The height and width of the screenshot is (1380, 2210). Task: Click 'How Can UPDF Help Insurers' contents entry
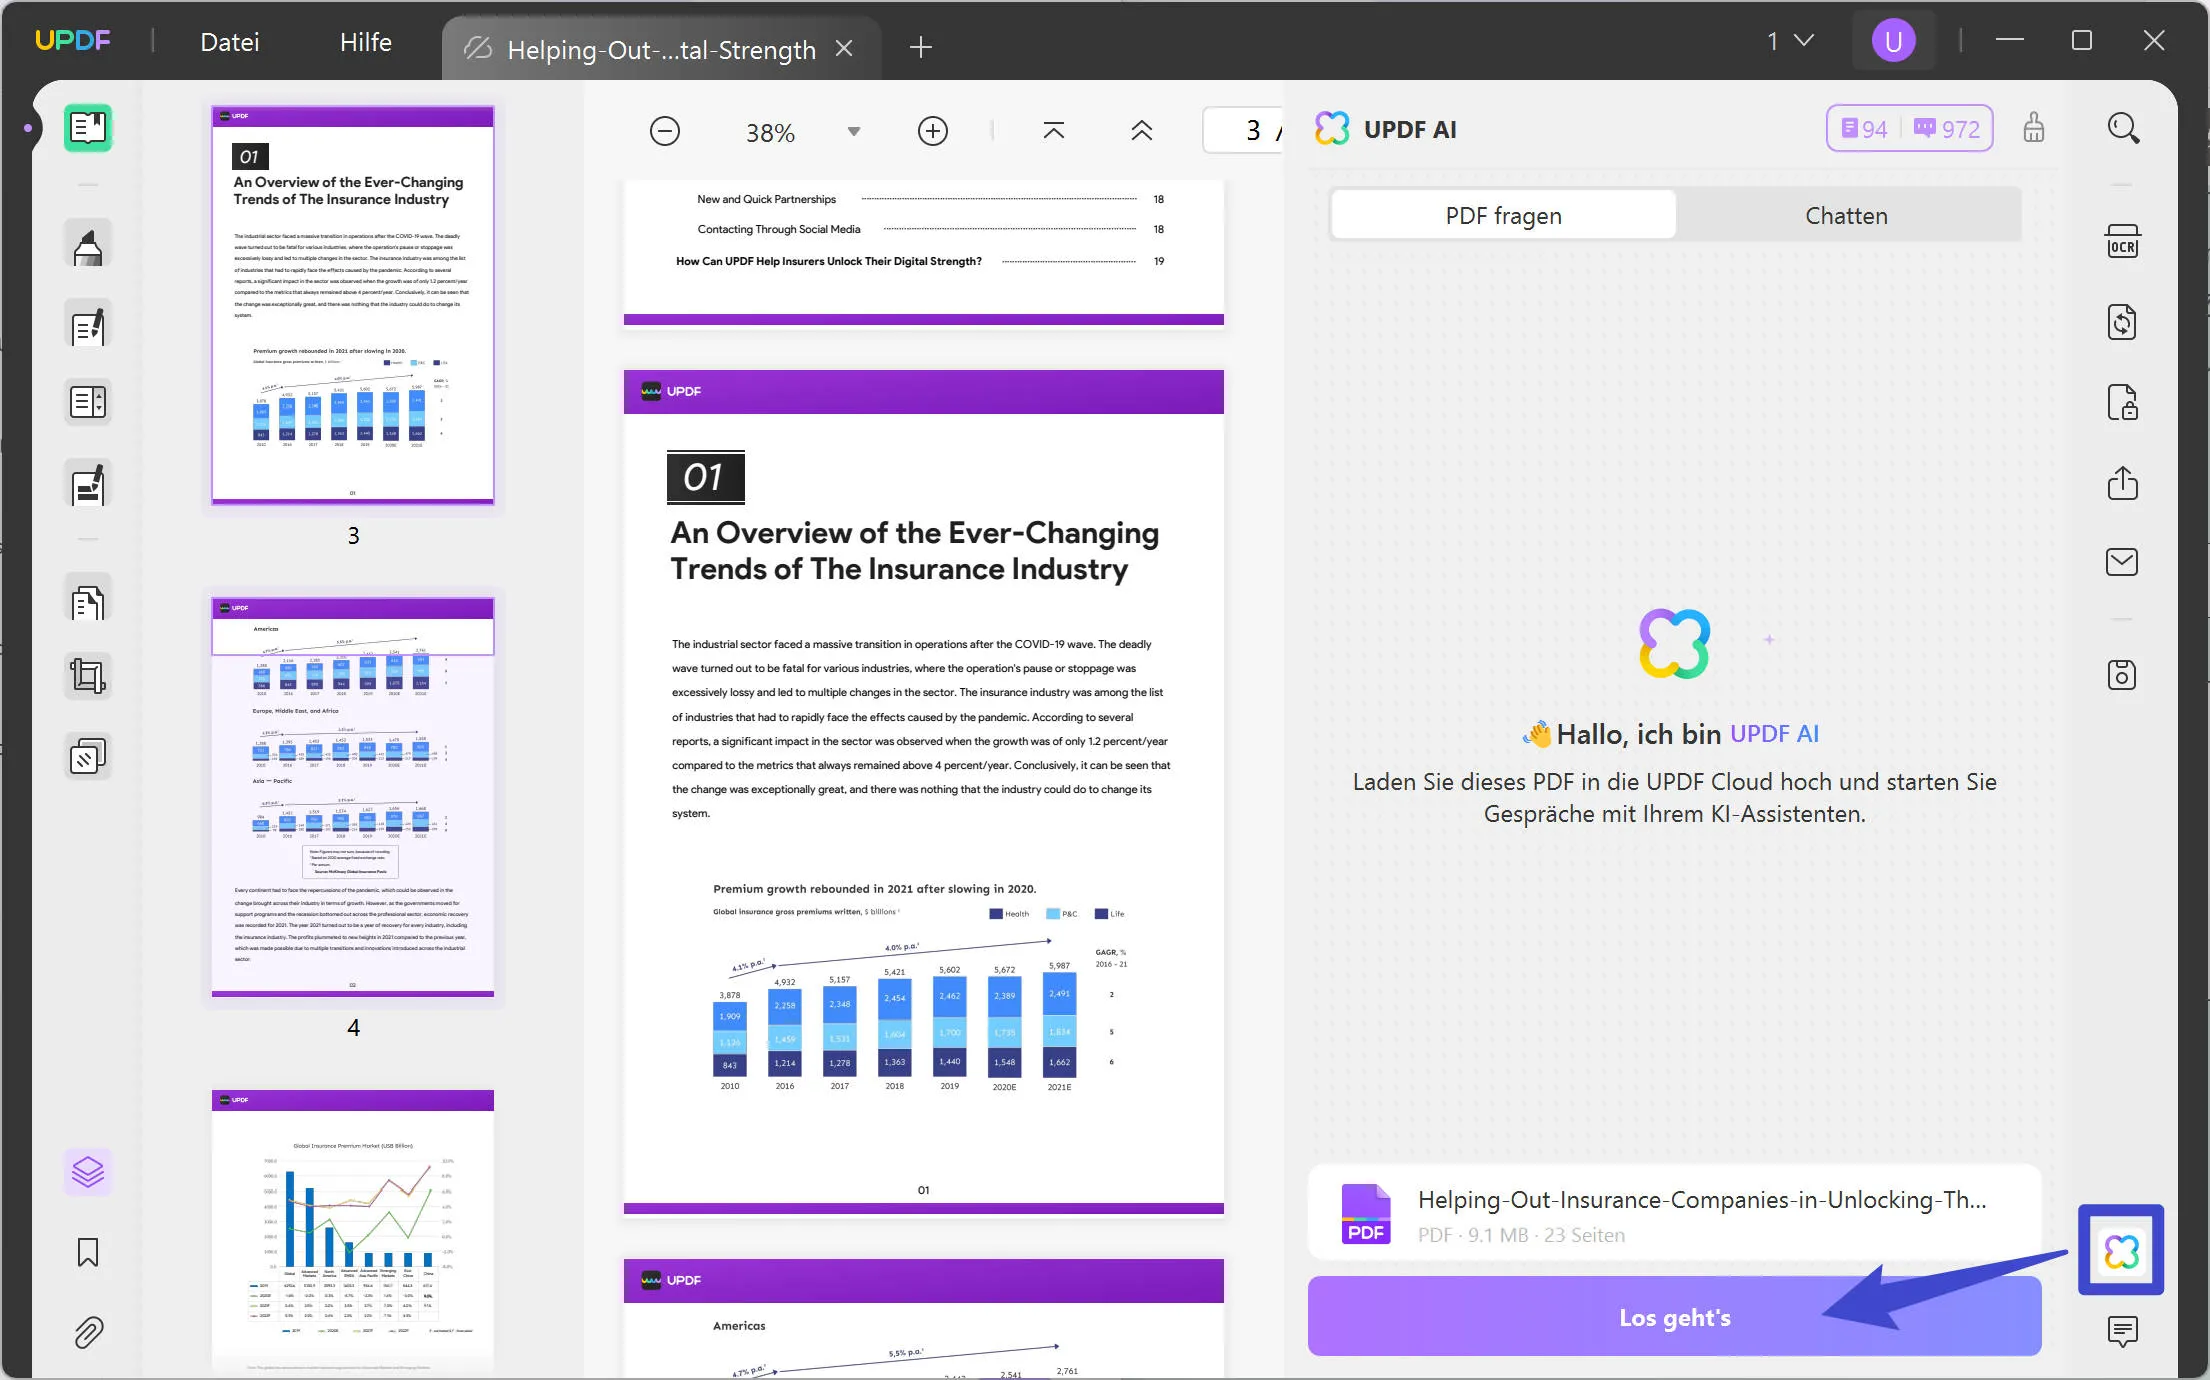point(829,261)
